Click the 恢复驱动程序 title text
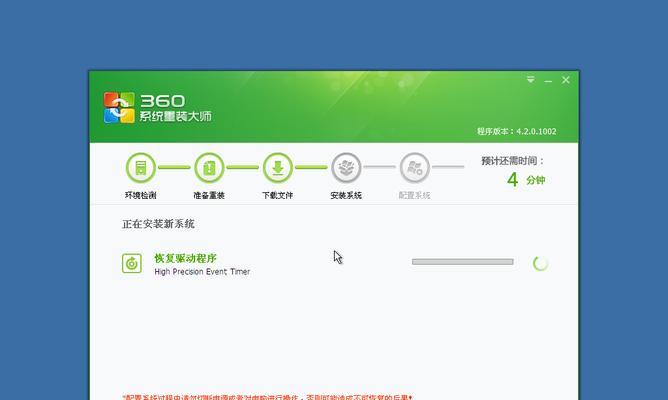668x400 pixels. [185, 258]
